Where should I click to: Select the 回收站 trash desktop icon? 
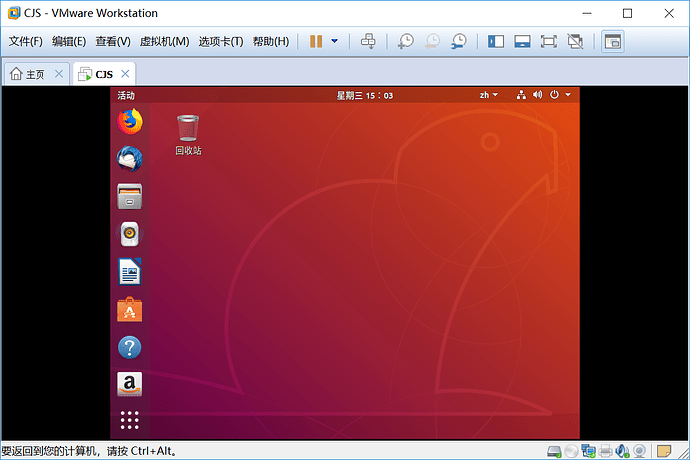coord(188,135)
